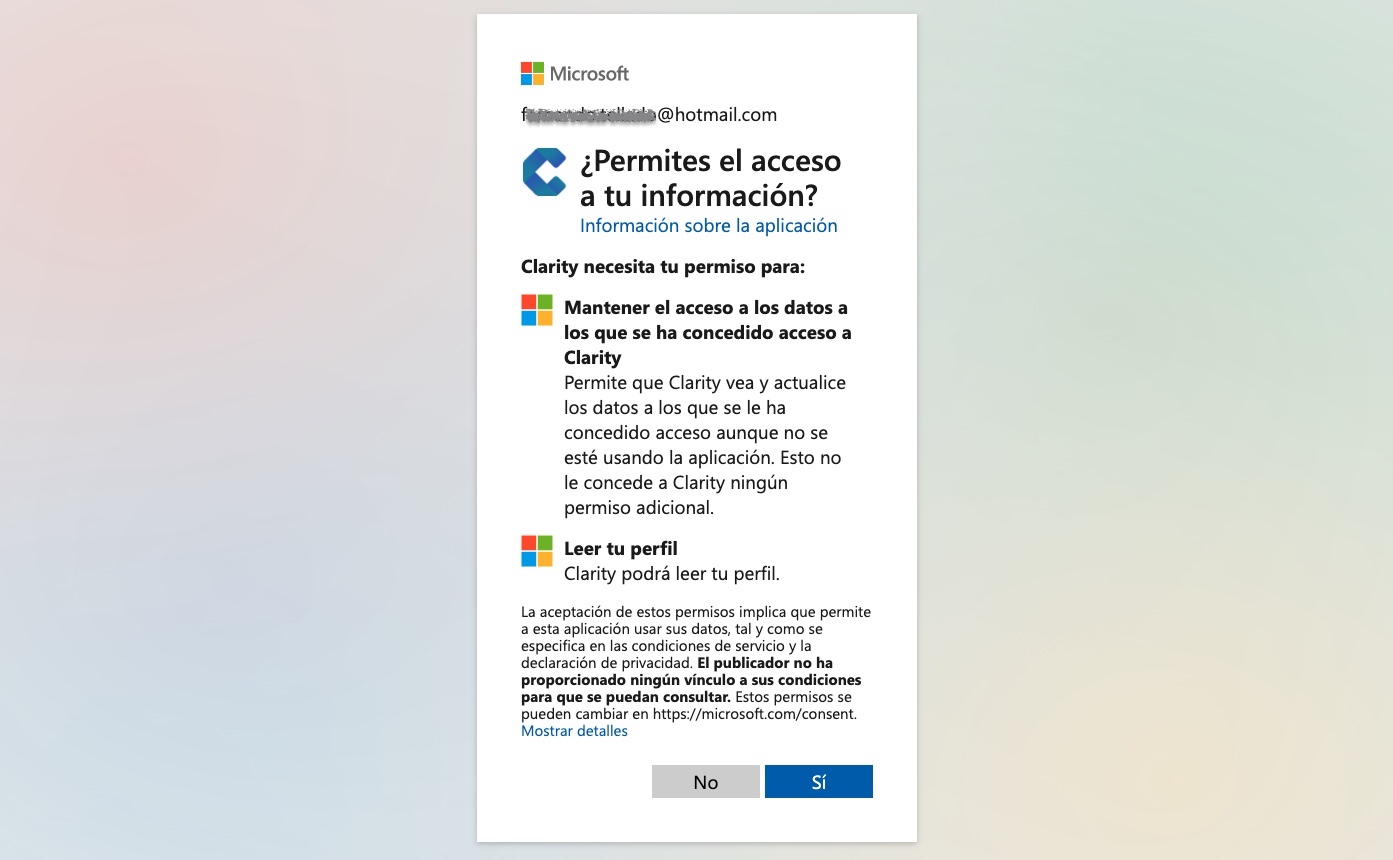Click the ¿Permites el acceso a tu información? heading
The height and width of the screenshot is (860, 1393).
click(x=711, y=177)
